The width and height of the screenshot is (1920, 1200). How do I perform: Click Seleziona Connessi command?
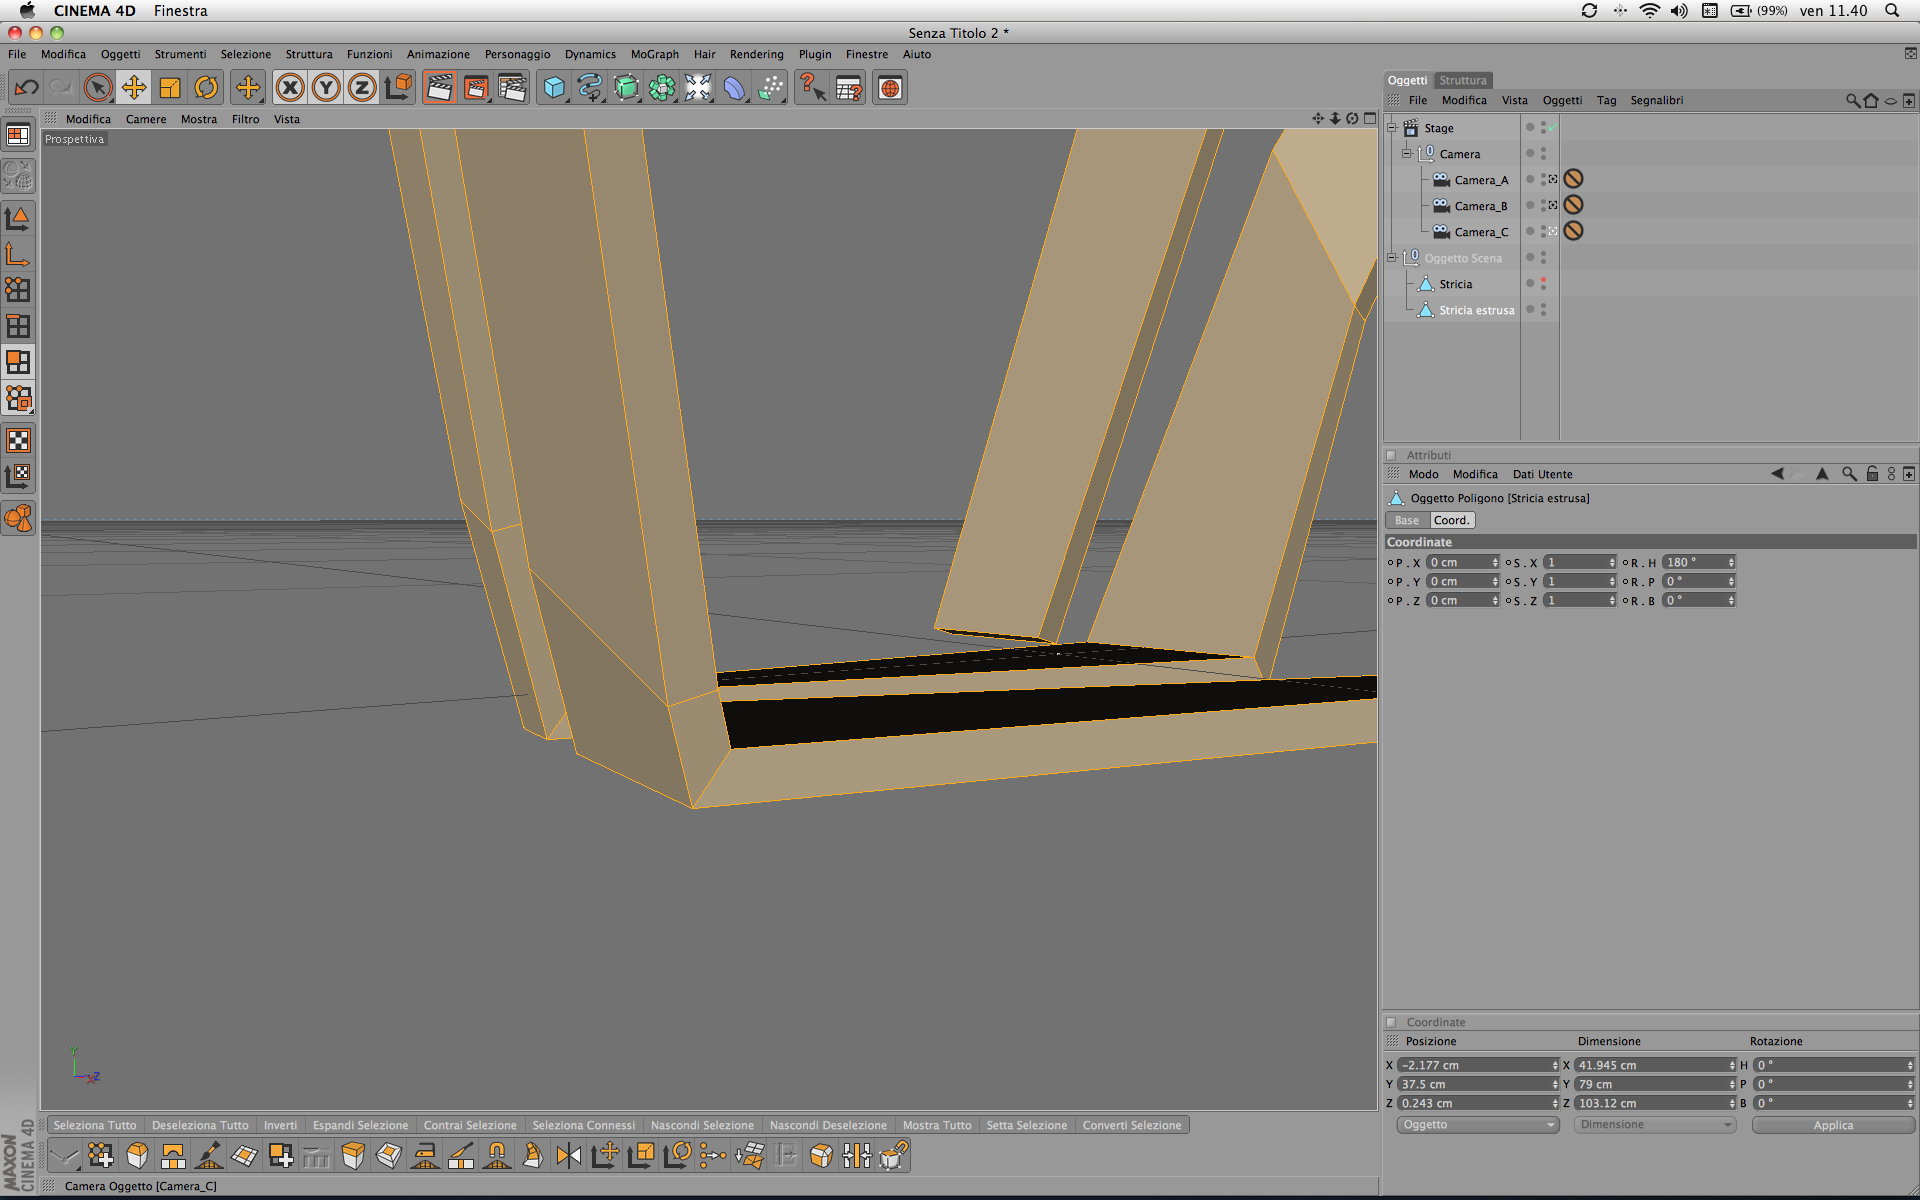coord(583,1125)
